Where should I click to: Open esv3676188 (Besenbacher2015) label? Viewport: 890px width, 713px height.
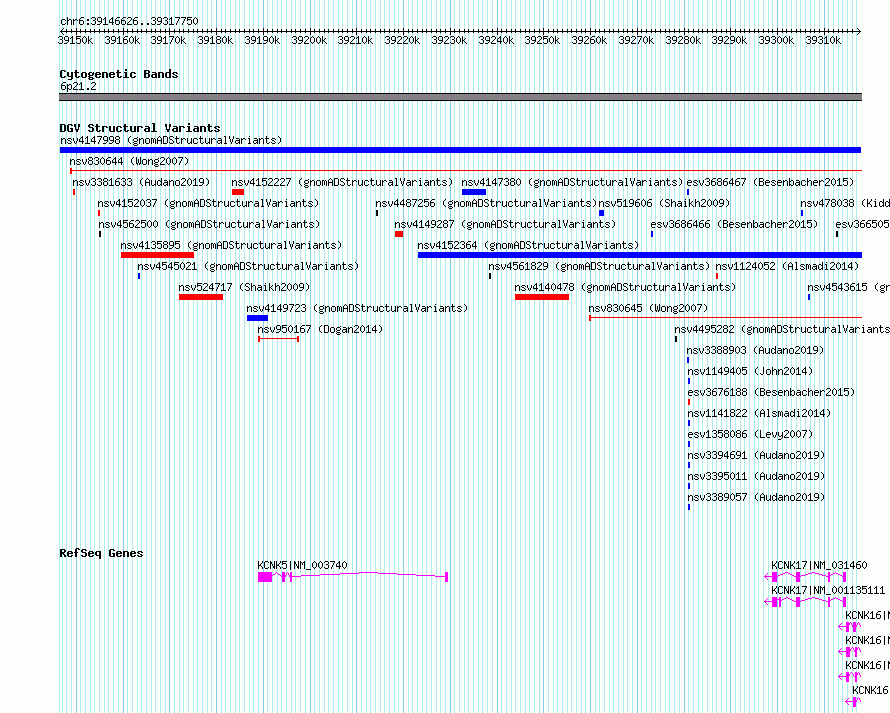coord(771,392)
